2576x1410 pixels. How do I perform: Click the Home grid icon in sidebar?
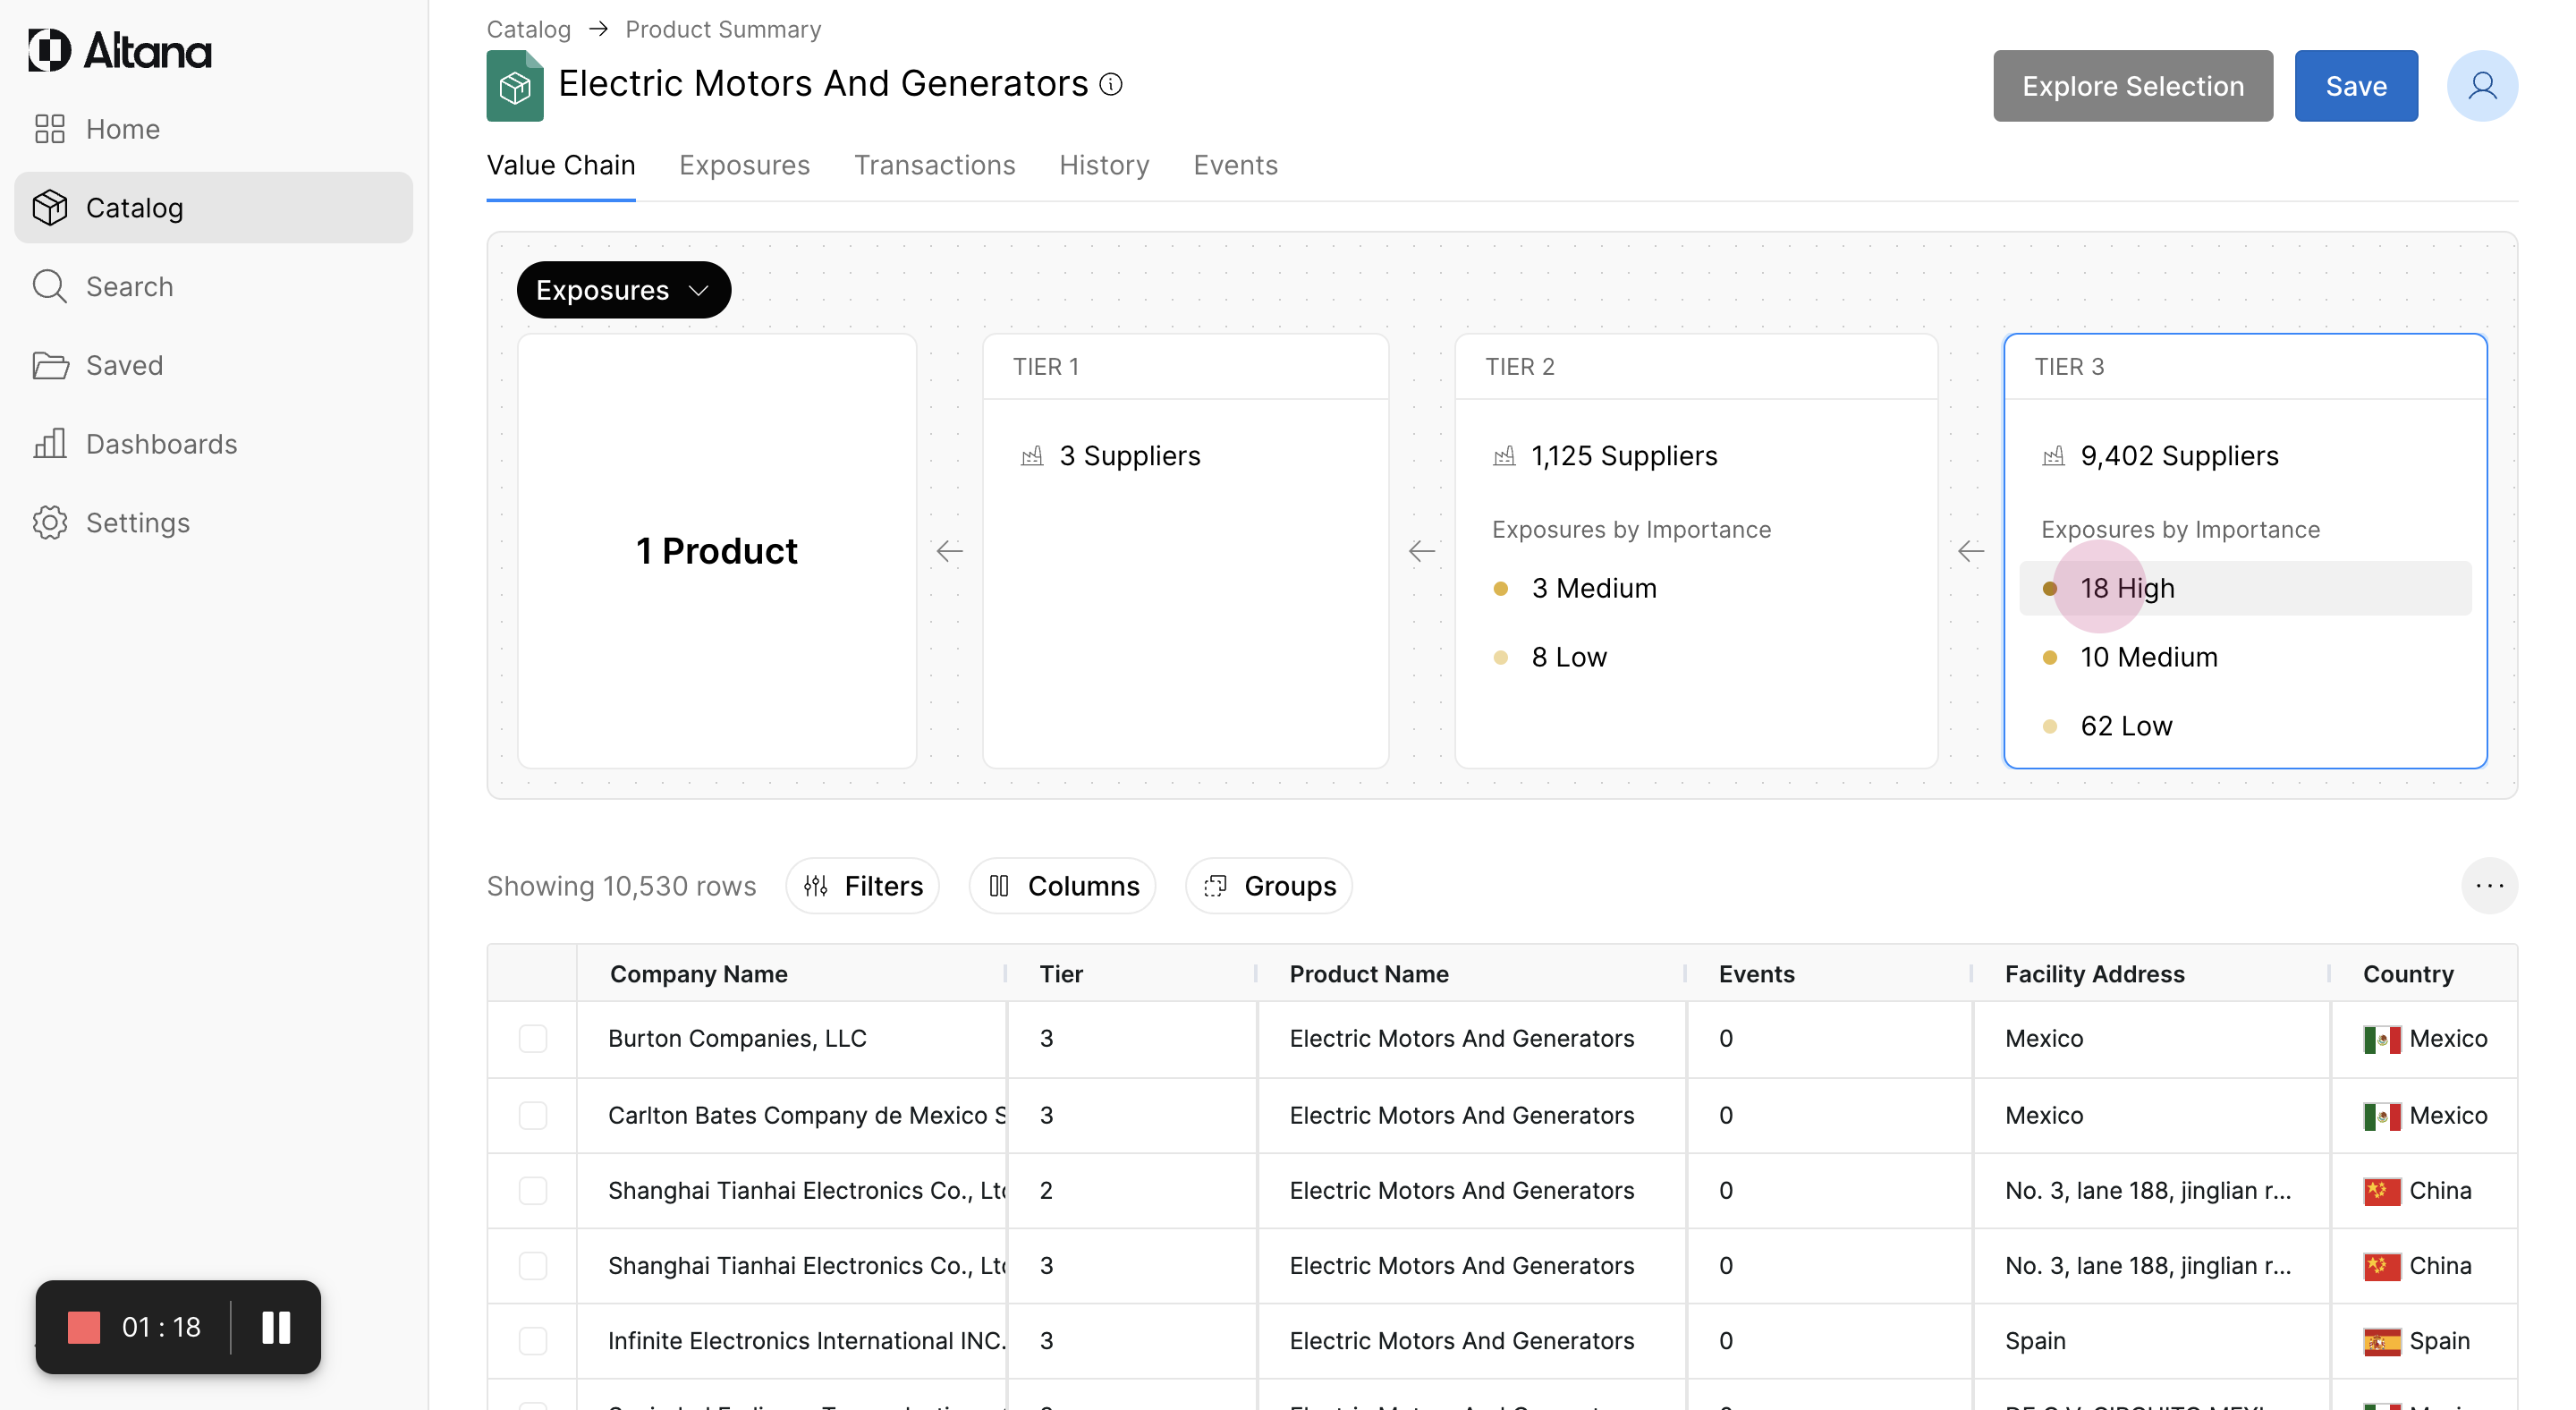click(x=49, y=129)
